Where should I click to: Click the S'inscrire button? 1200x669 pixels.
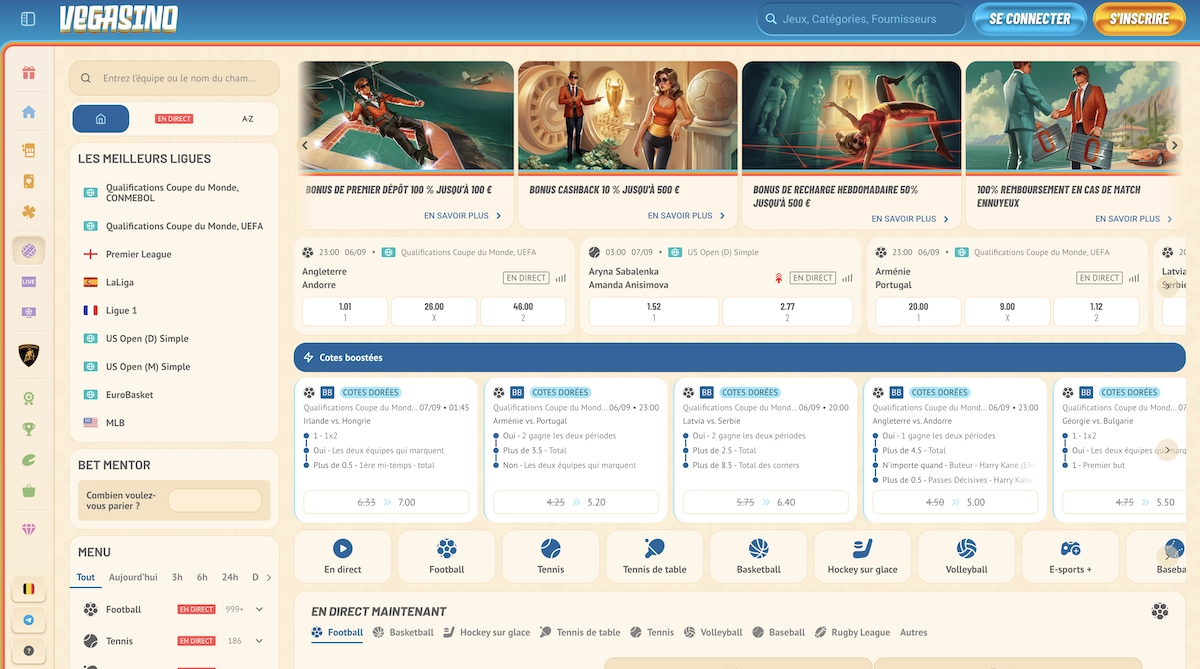pos(1138,19)
